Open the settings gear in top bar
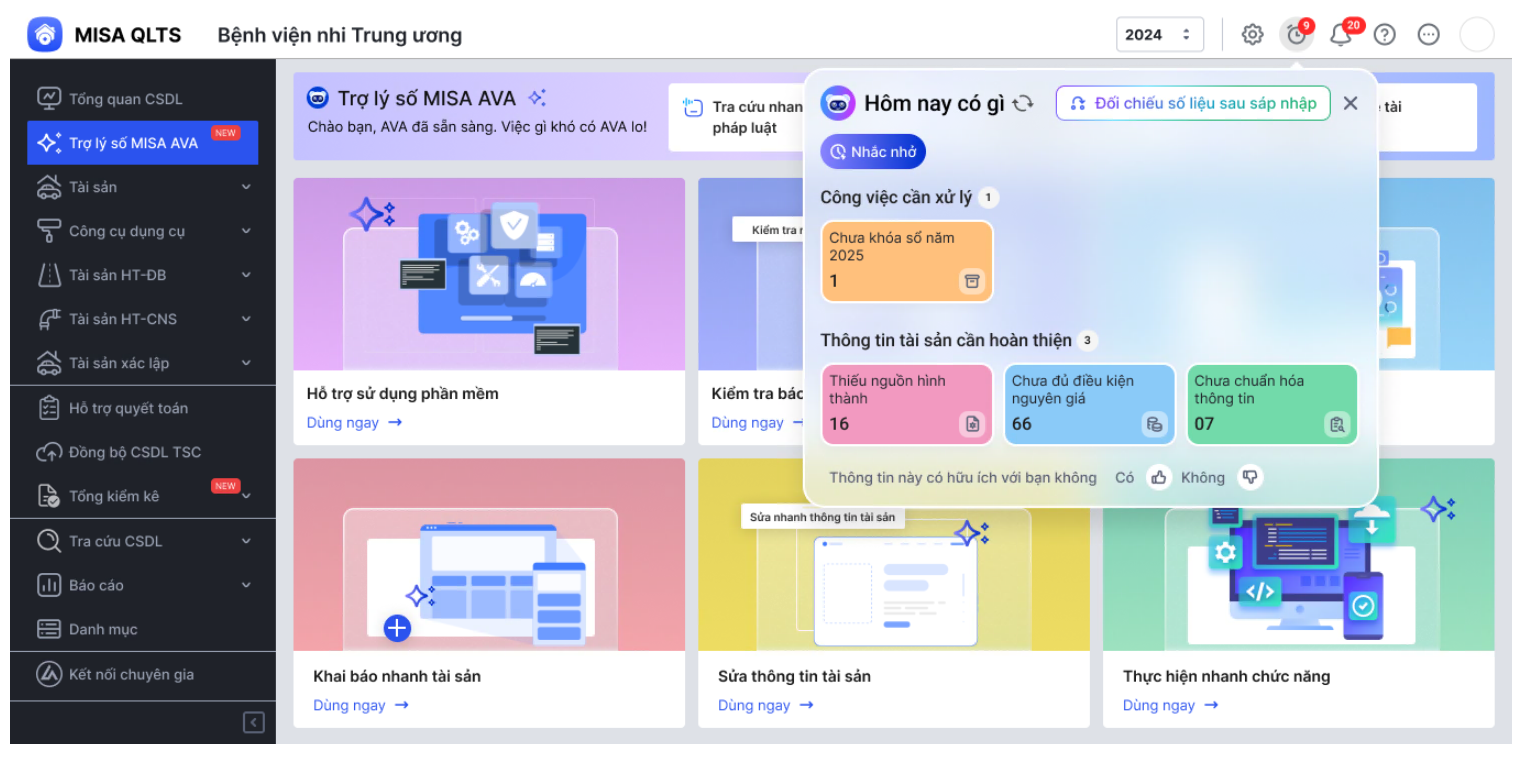Viewport: 1530px width, 766px height. (1252, 35)
